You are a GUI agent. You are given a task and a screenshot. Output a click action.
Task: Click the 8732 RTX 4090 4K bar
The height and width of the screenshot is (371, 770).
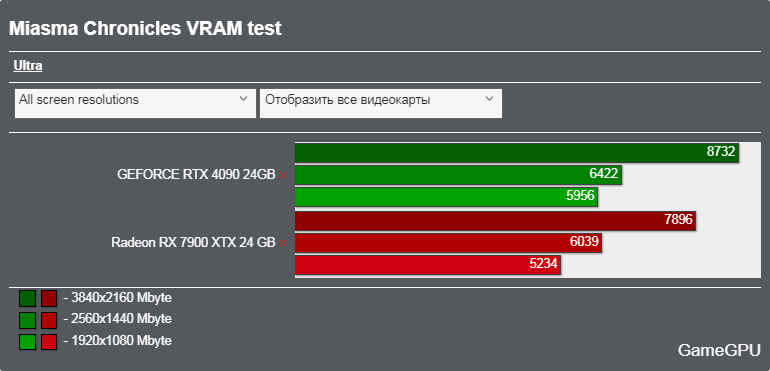517,152
